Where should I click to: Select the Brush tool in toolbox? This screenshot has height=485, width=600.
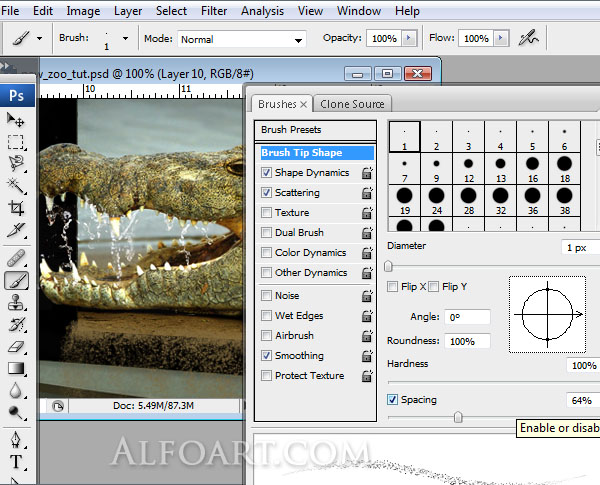click(x=16, y=281)
